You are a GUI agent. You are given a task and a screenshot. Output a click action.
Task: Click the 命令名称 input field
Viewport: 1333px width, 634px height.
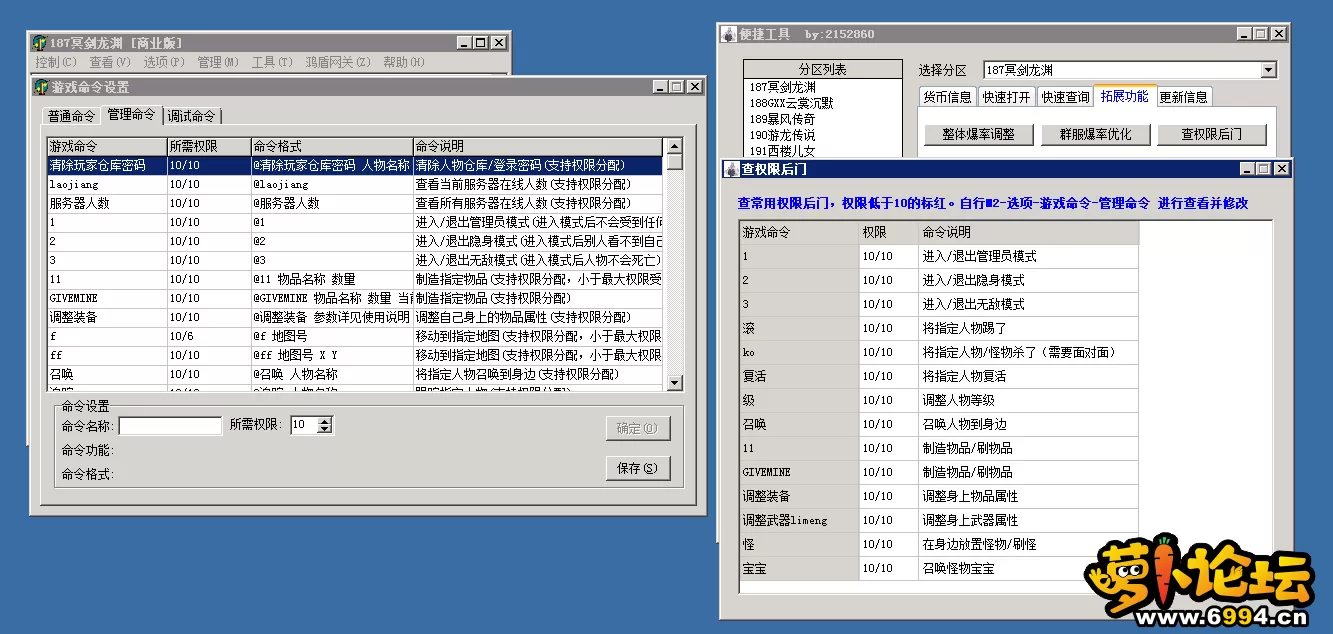(x=170, y=426)
